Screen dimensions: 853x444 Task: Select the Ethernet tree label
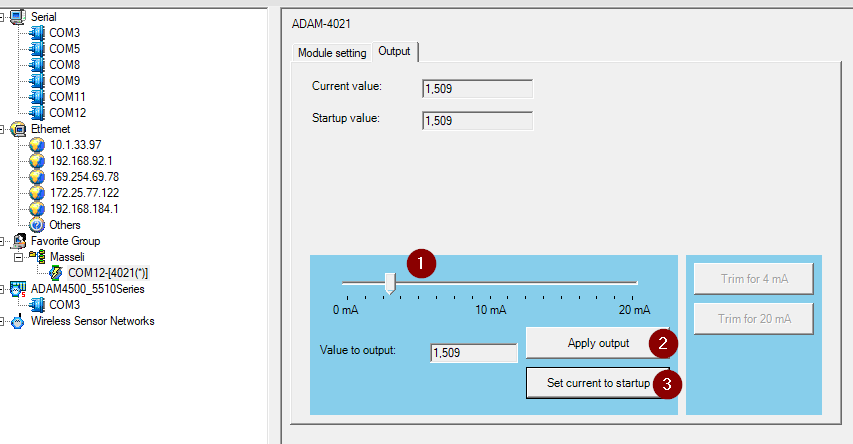[51, 130]
